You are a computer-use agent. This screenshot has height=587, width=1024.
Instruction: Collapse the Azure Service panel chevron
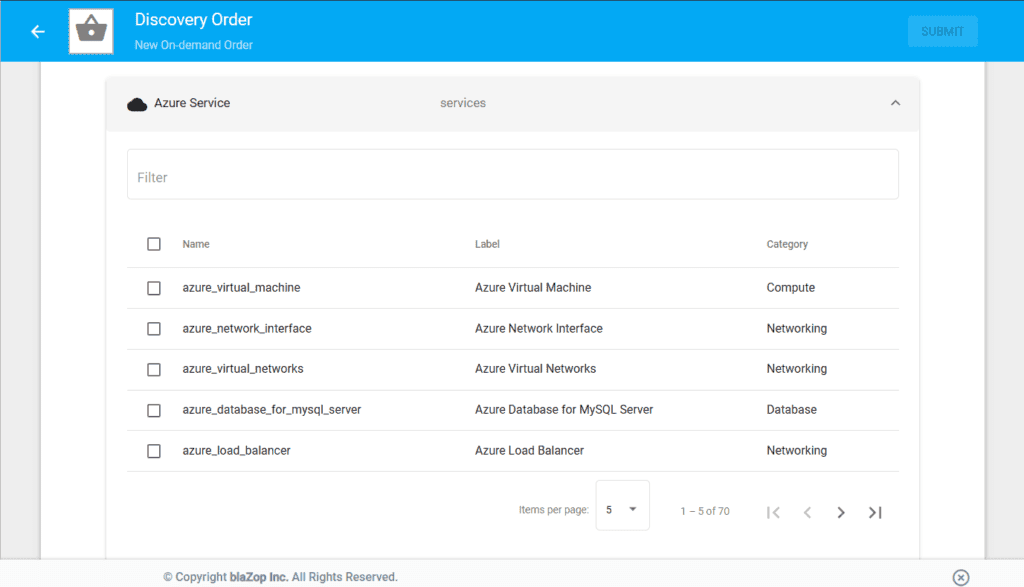[x=895, y=103]
